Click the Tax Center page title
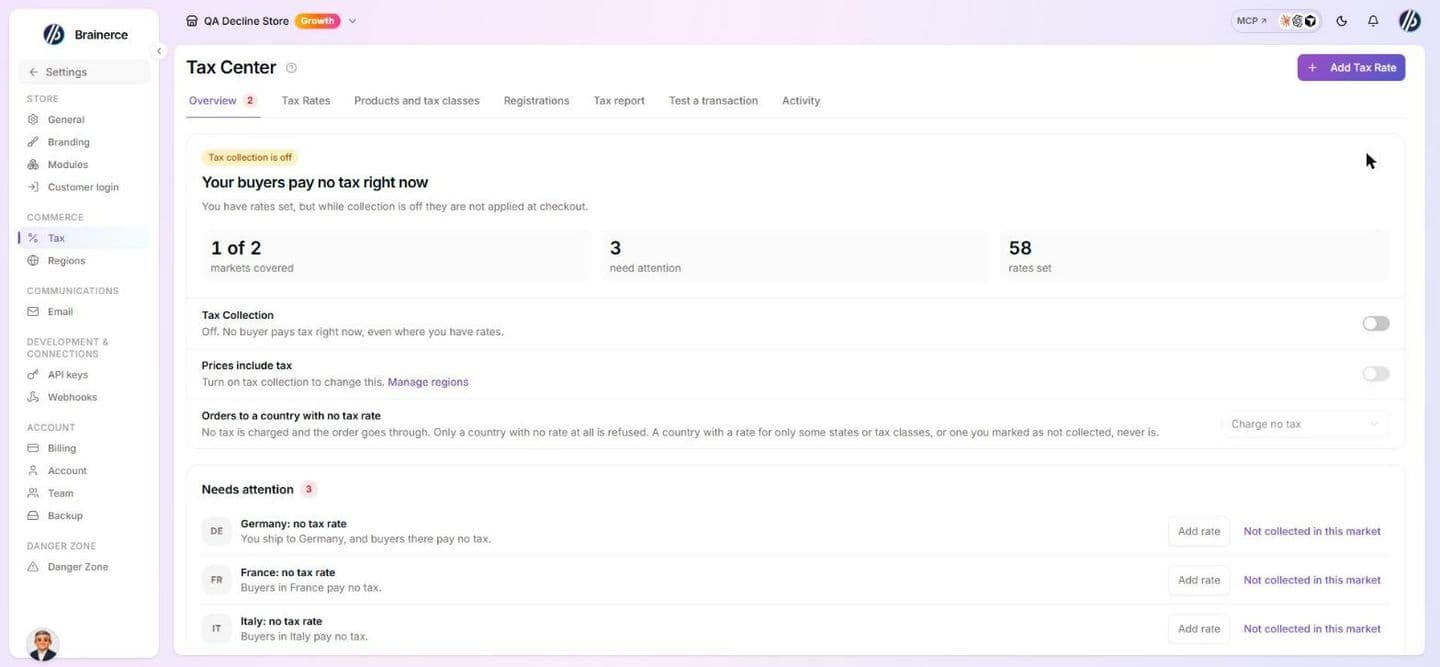The width and height of the screenshot is (1440, 667). click(x=231, y=67)
